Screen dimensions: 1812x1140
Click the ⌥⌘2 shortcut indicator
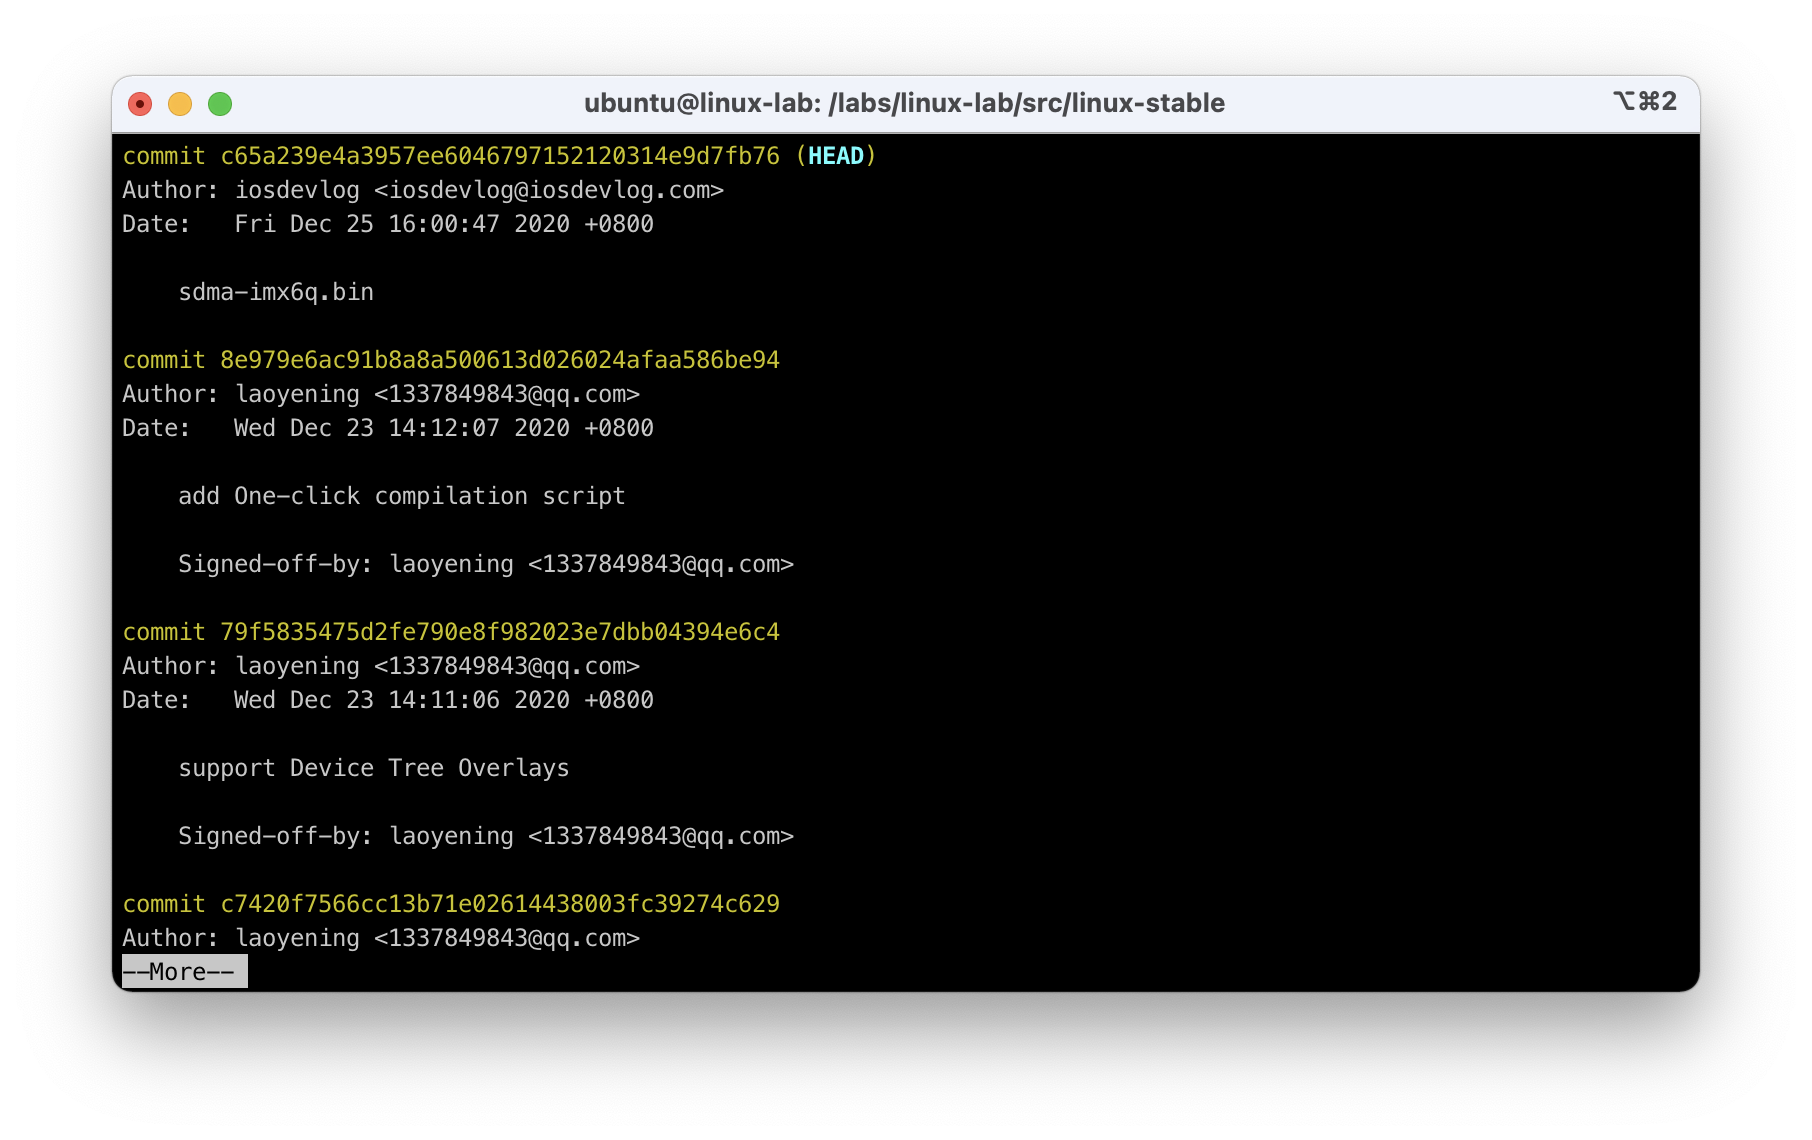tap(1645, 101)
